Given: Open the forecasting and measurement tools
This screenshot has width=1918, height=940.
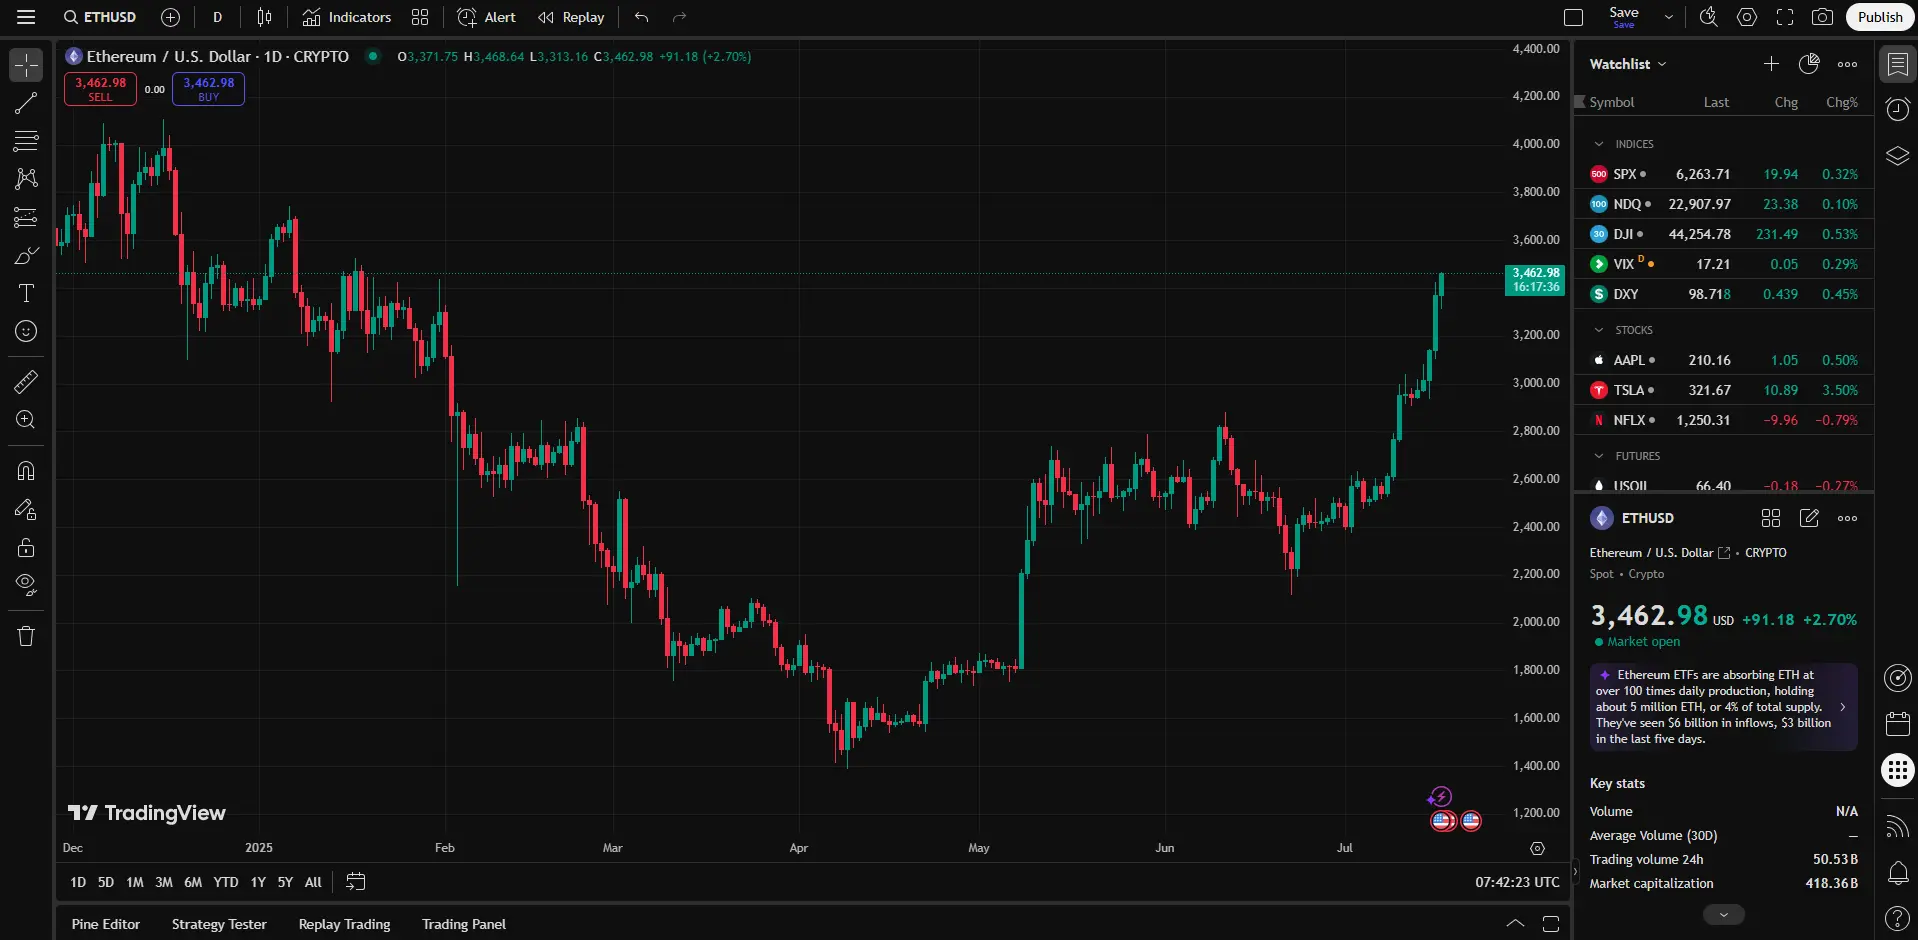Looking at the screenshot, I should (x=26, y=217).
